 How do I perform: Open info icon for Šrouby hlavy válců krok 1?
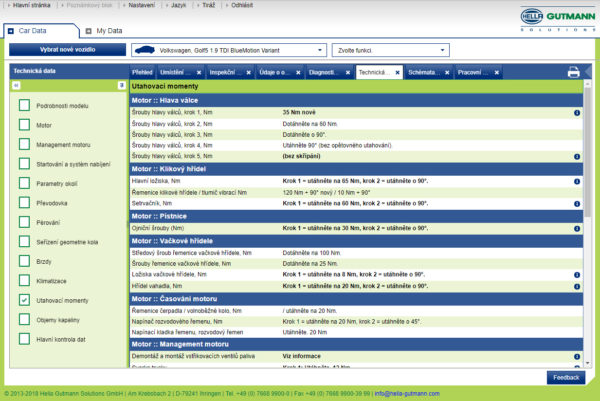tap(577, 113)
